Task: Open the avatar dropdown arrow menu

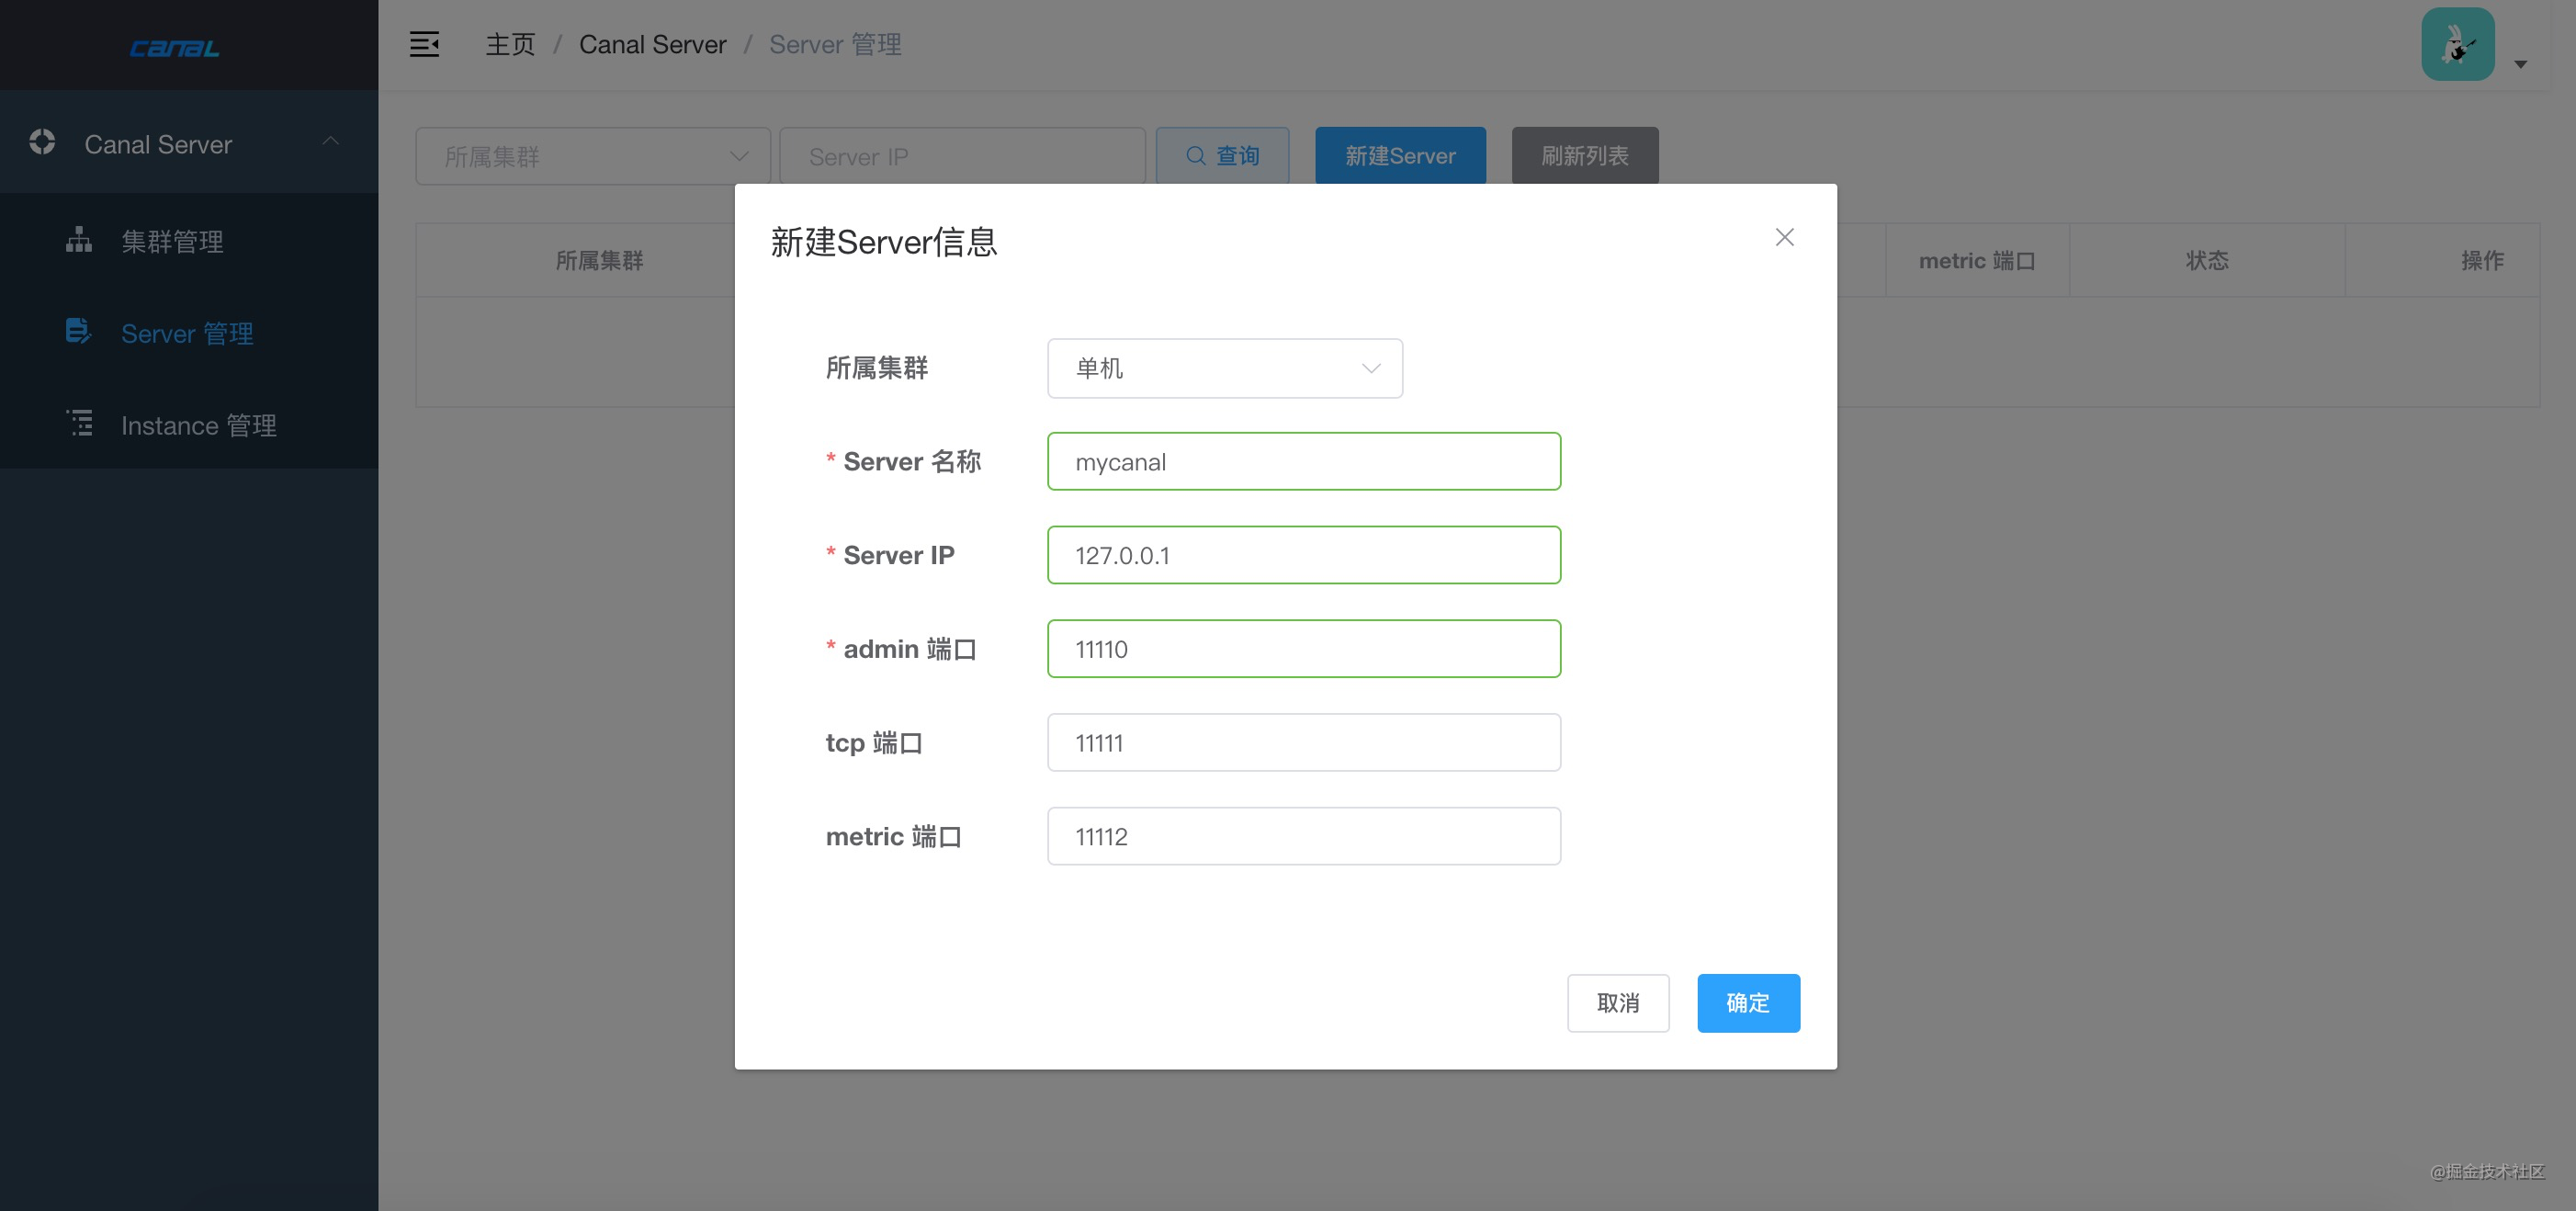Action: [2520, 65]
